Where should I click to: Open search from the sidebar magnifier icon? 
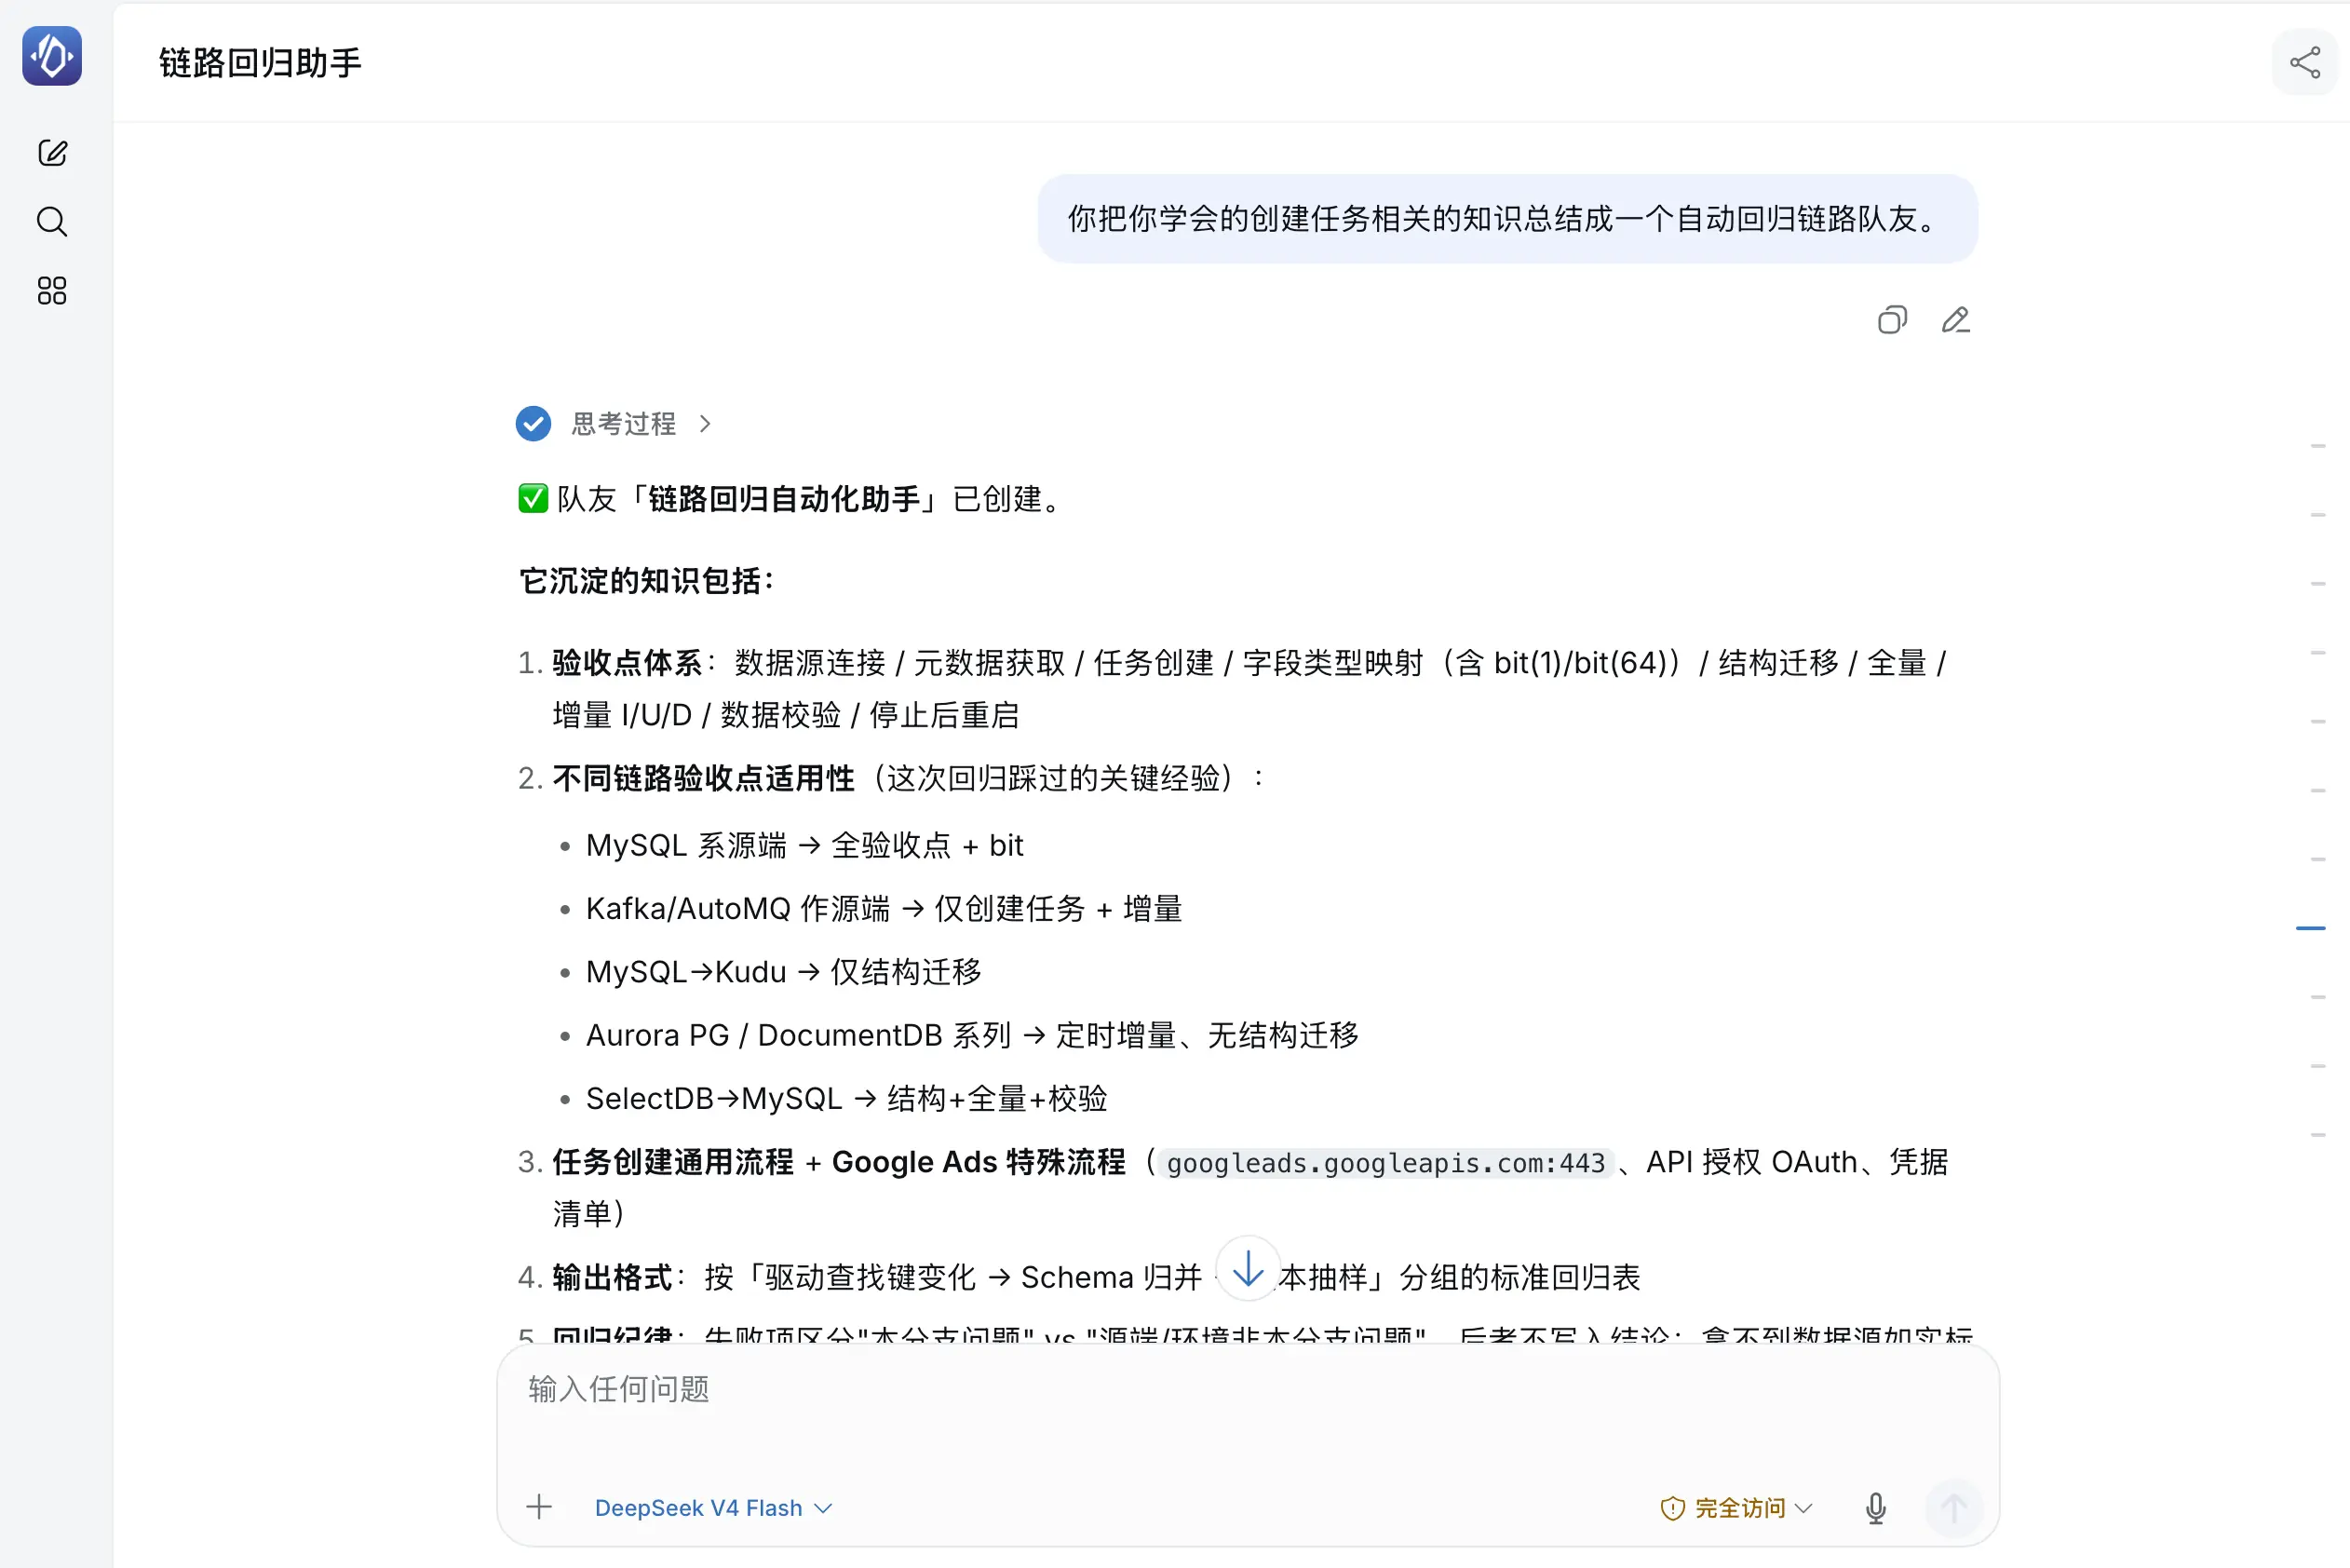[x=52, y=221]
